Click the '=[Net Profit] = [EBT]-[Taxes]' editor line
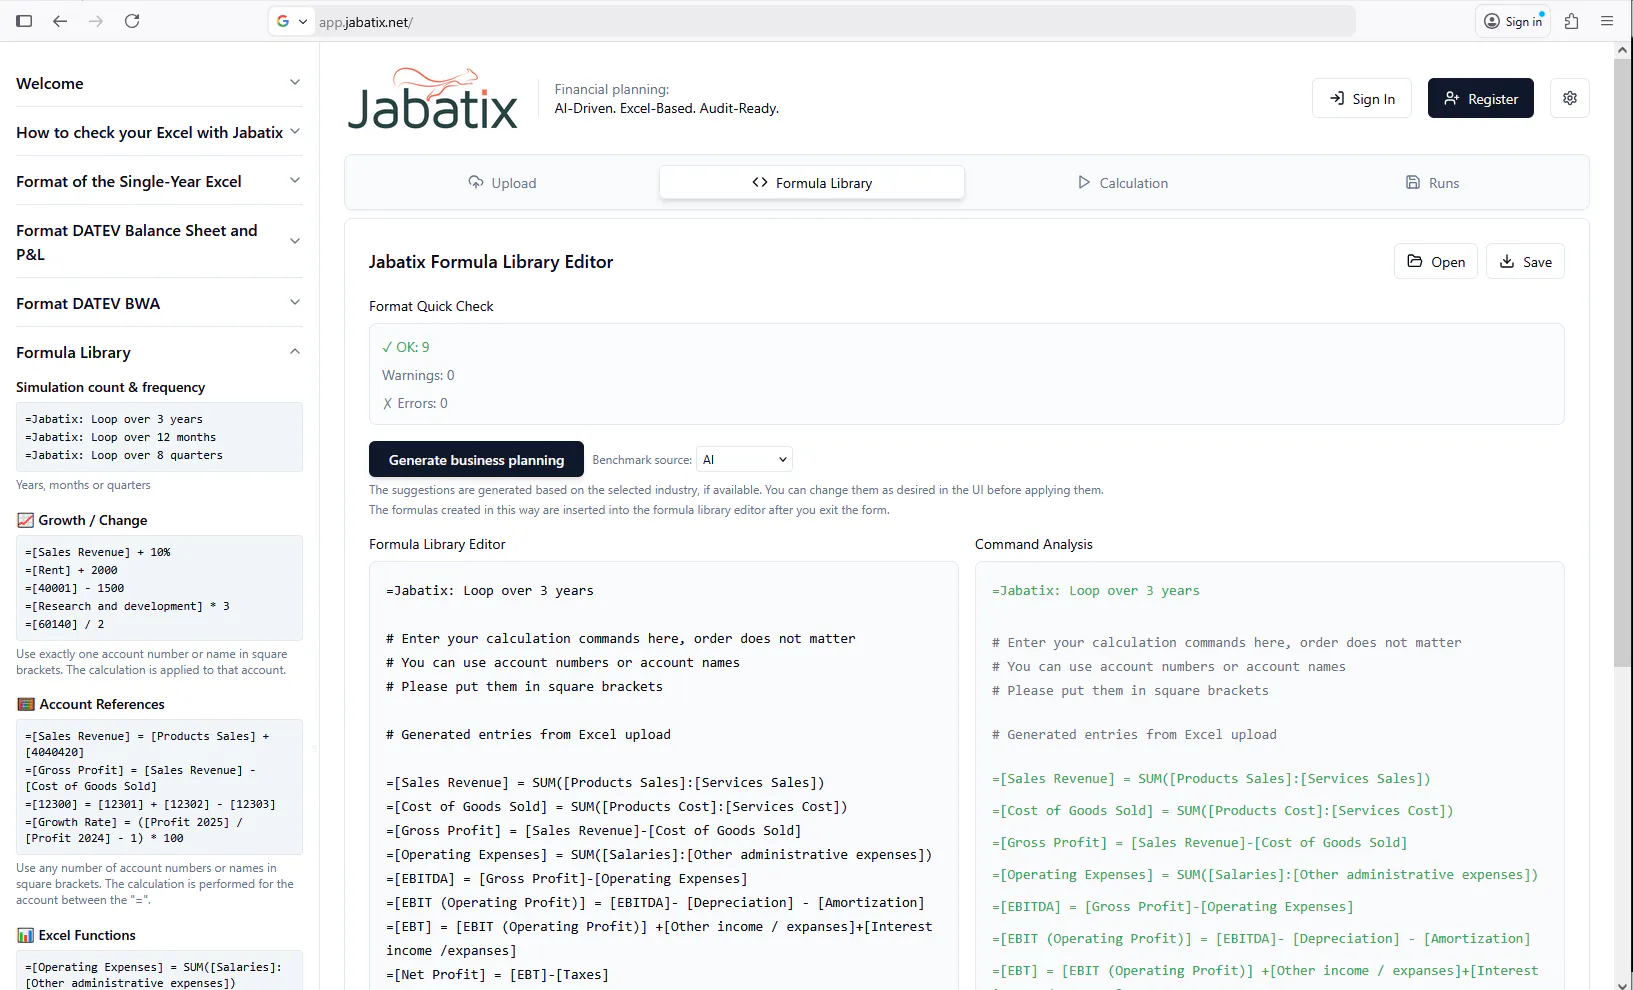The width and height of the screenshot is (1633, 990). click(x=497, y=975)
